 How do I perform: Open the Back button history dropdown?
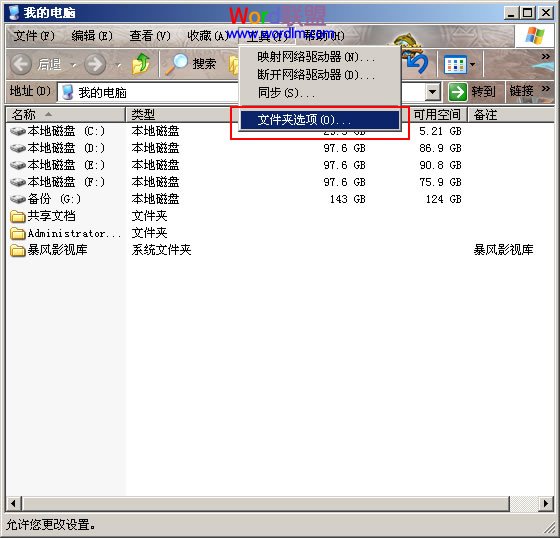click(x=74, y=65)
